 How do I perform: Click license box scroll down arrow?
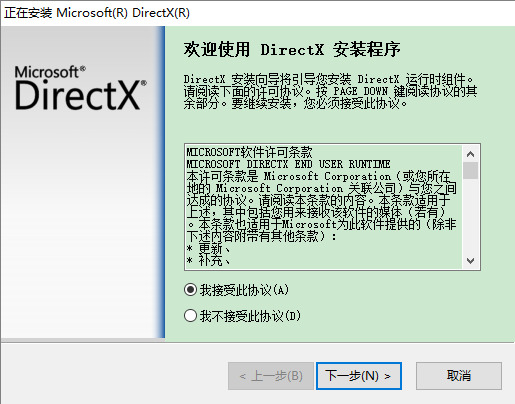tap(470, 261)
